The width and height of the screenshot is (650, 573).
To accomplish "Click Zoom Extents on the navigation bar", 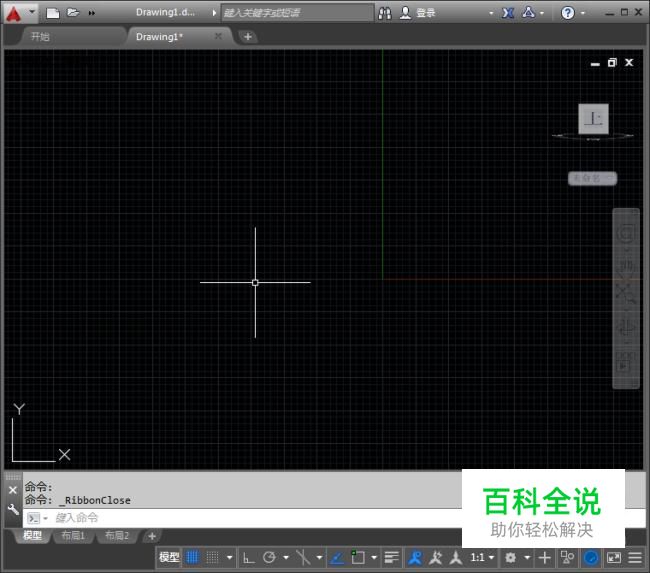I will [626, 294].
